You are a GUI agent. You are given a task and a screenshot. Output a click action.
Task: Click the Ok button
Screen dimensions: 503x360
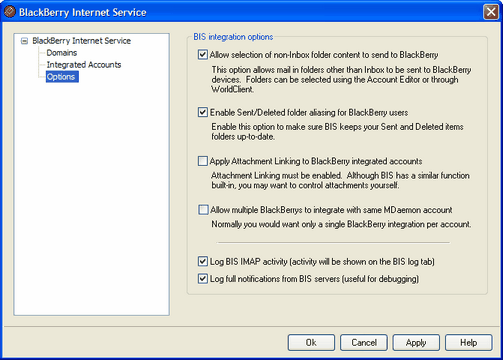pyautogui.click(x=311, y=343)
